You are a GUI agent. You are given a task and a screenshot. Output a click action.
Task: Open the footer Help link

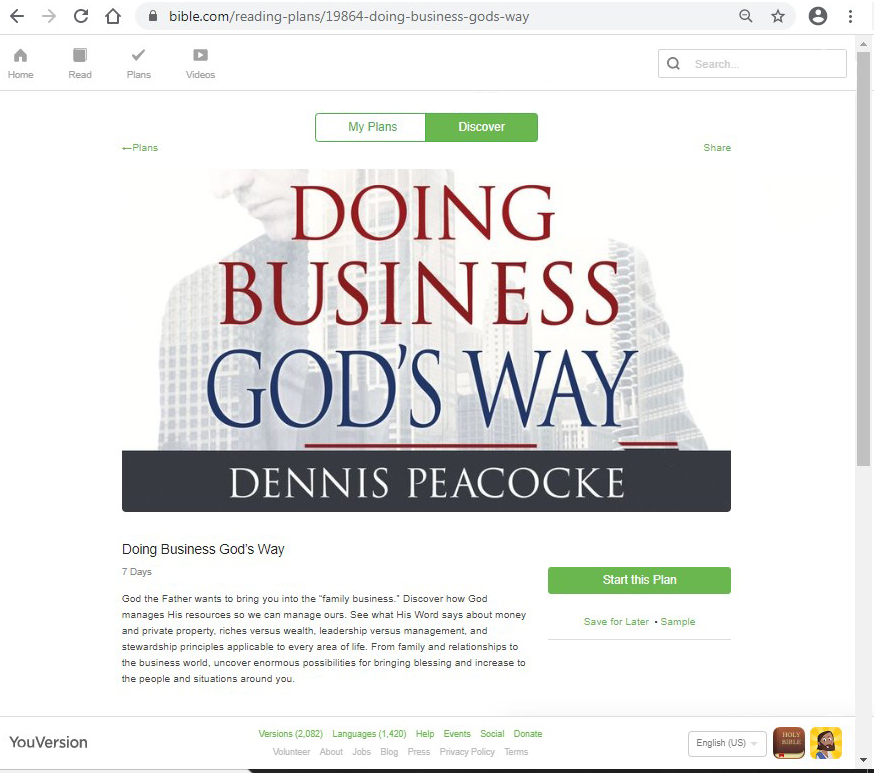[425, 734]
